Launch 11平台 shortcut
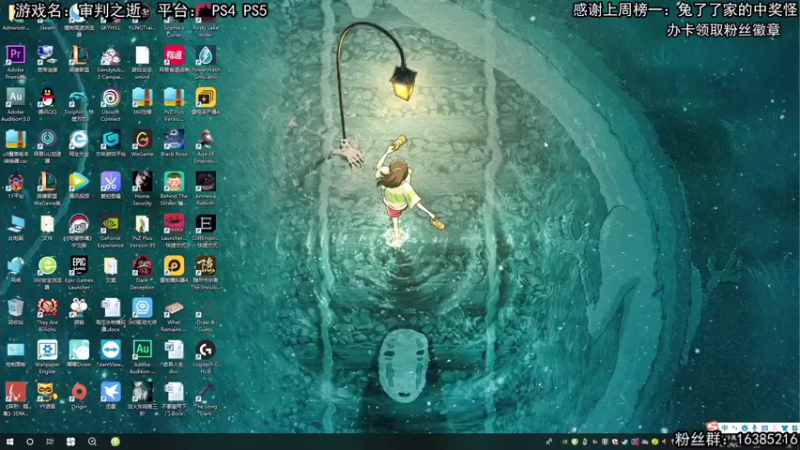 [15, 181]
